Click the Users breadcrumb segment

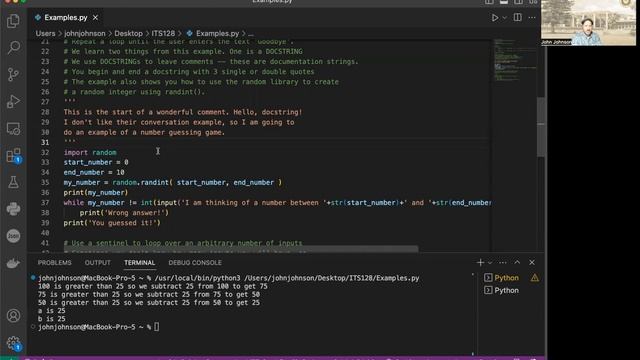pos(45,33)
